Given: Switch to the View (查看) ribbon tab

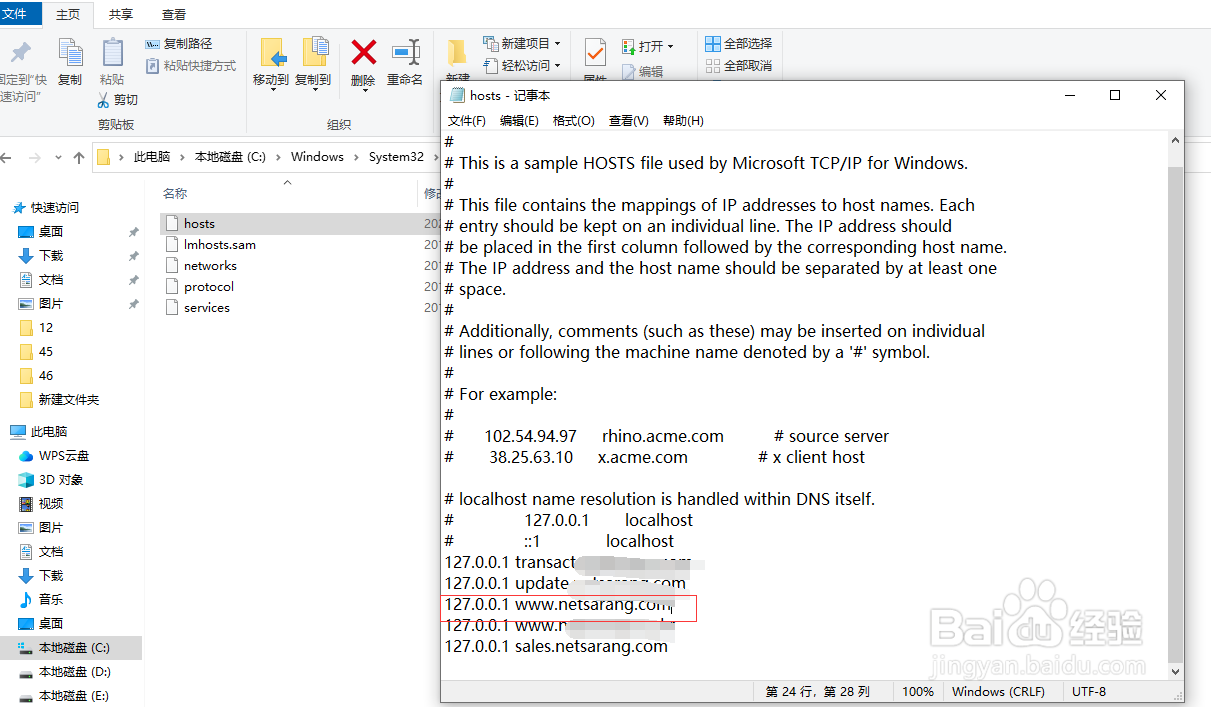Looking at the screenshot, I should [173, 15].
